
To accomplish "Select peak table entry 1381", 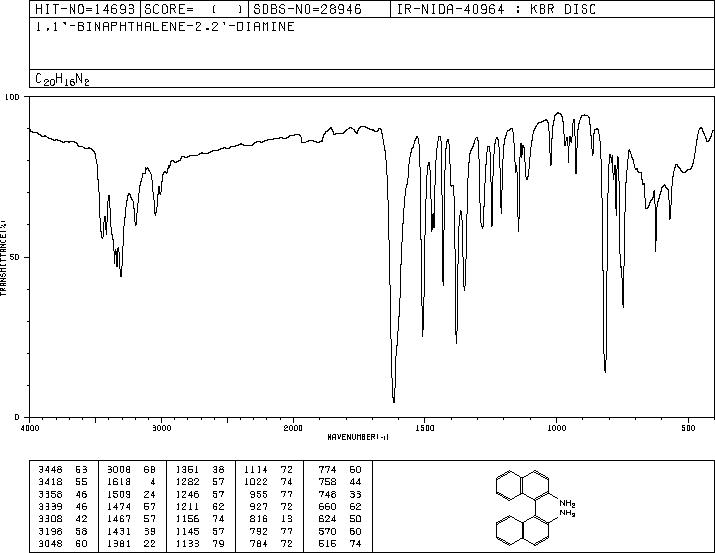I will (131, 544).
